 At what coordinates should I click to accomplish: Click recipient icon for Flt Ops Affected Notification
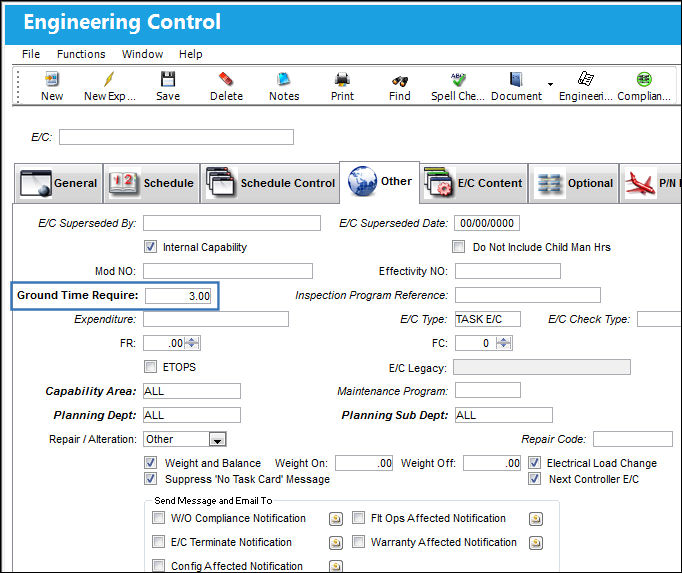click(x=536, y=519)
